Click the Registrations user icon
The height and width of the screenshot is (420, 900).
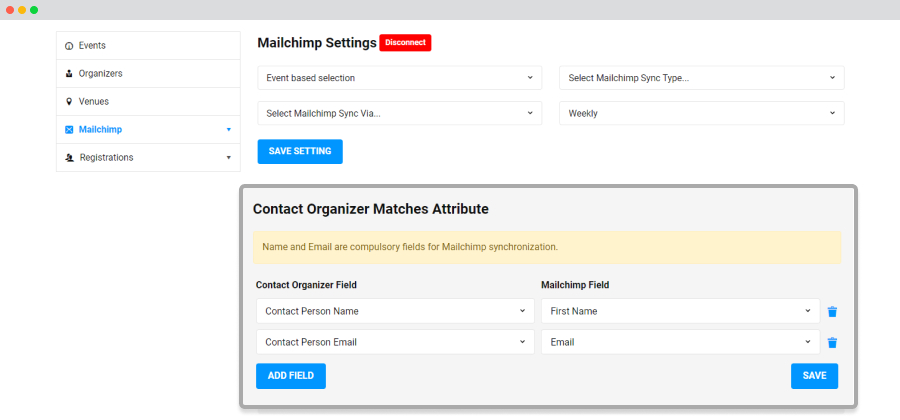coord(69,157)
